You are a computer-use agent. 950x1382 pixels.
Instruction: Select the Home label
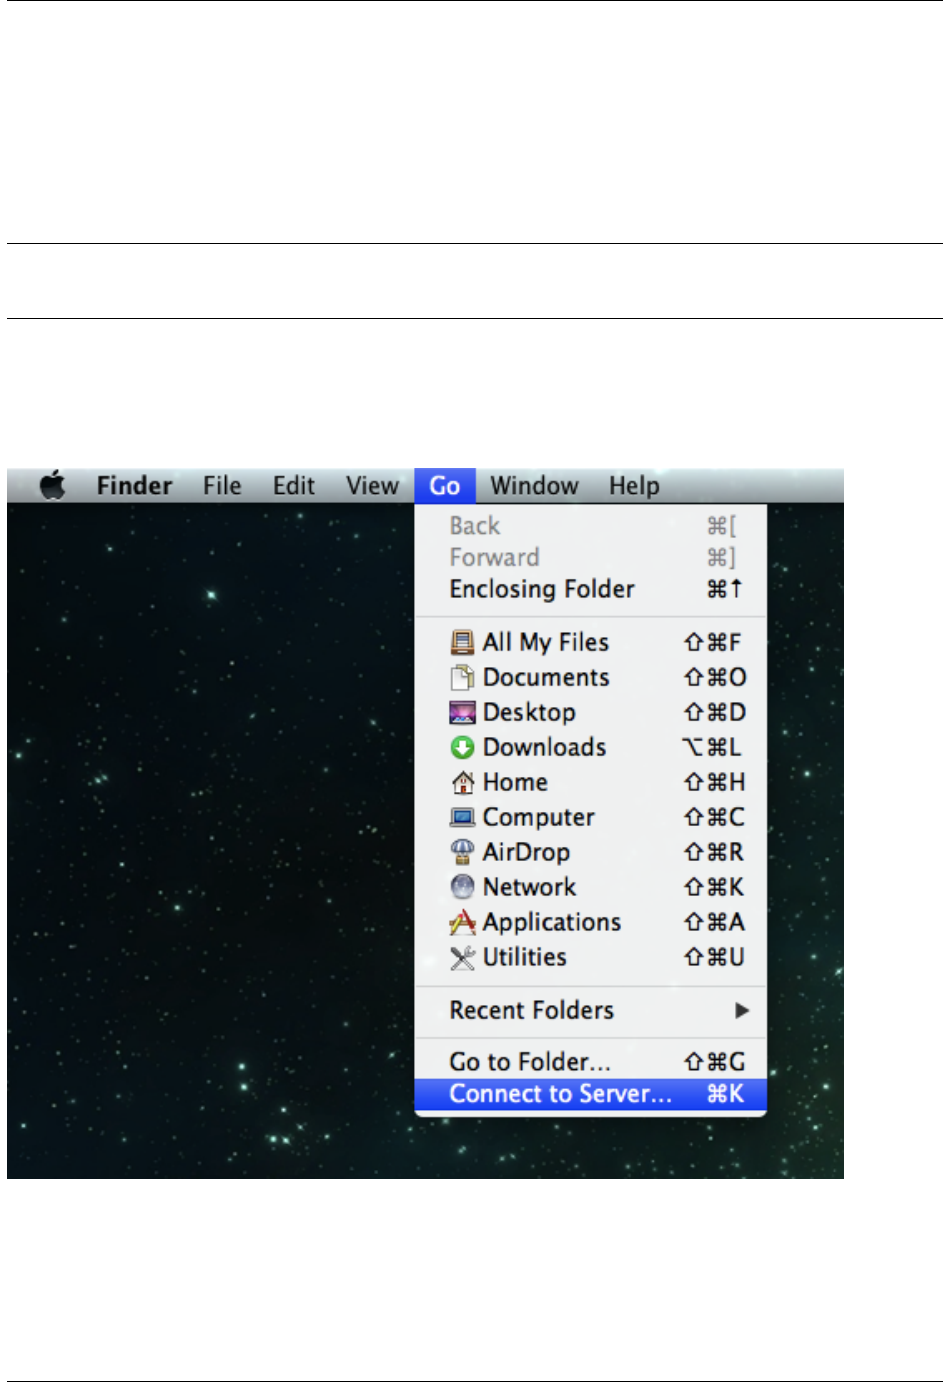click(515, 782)
